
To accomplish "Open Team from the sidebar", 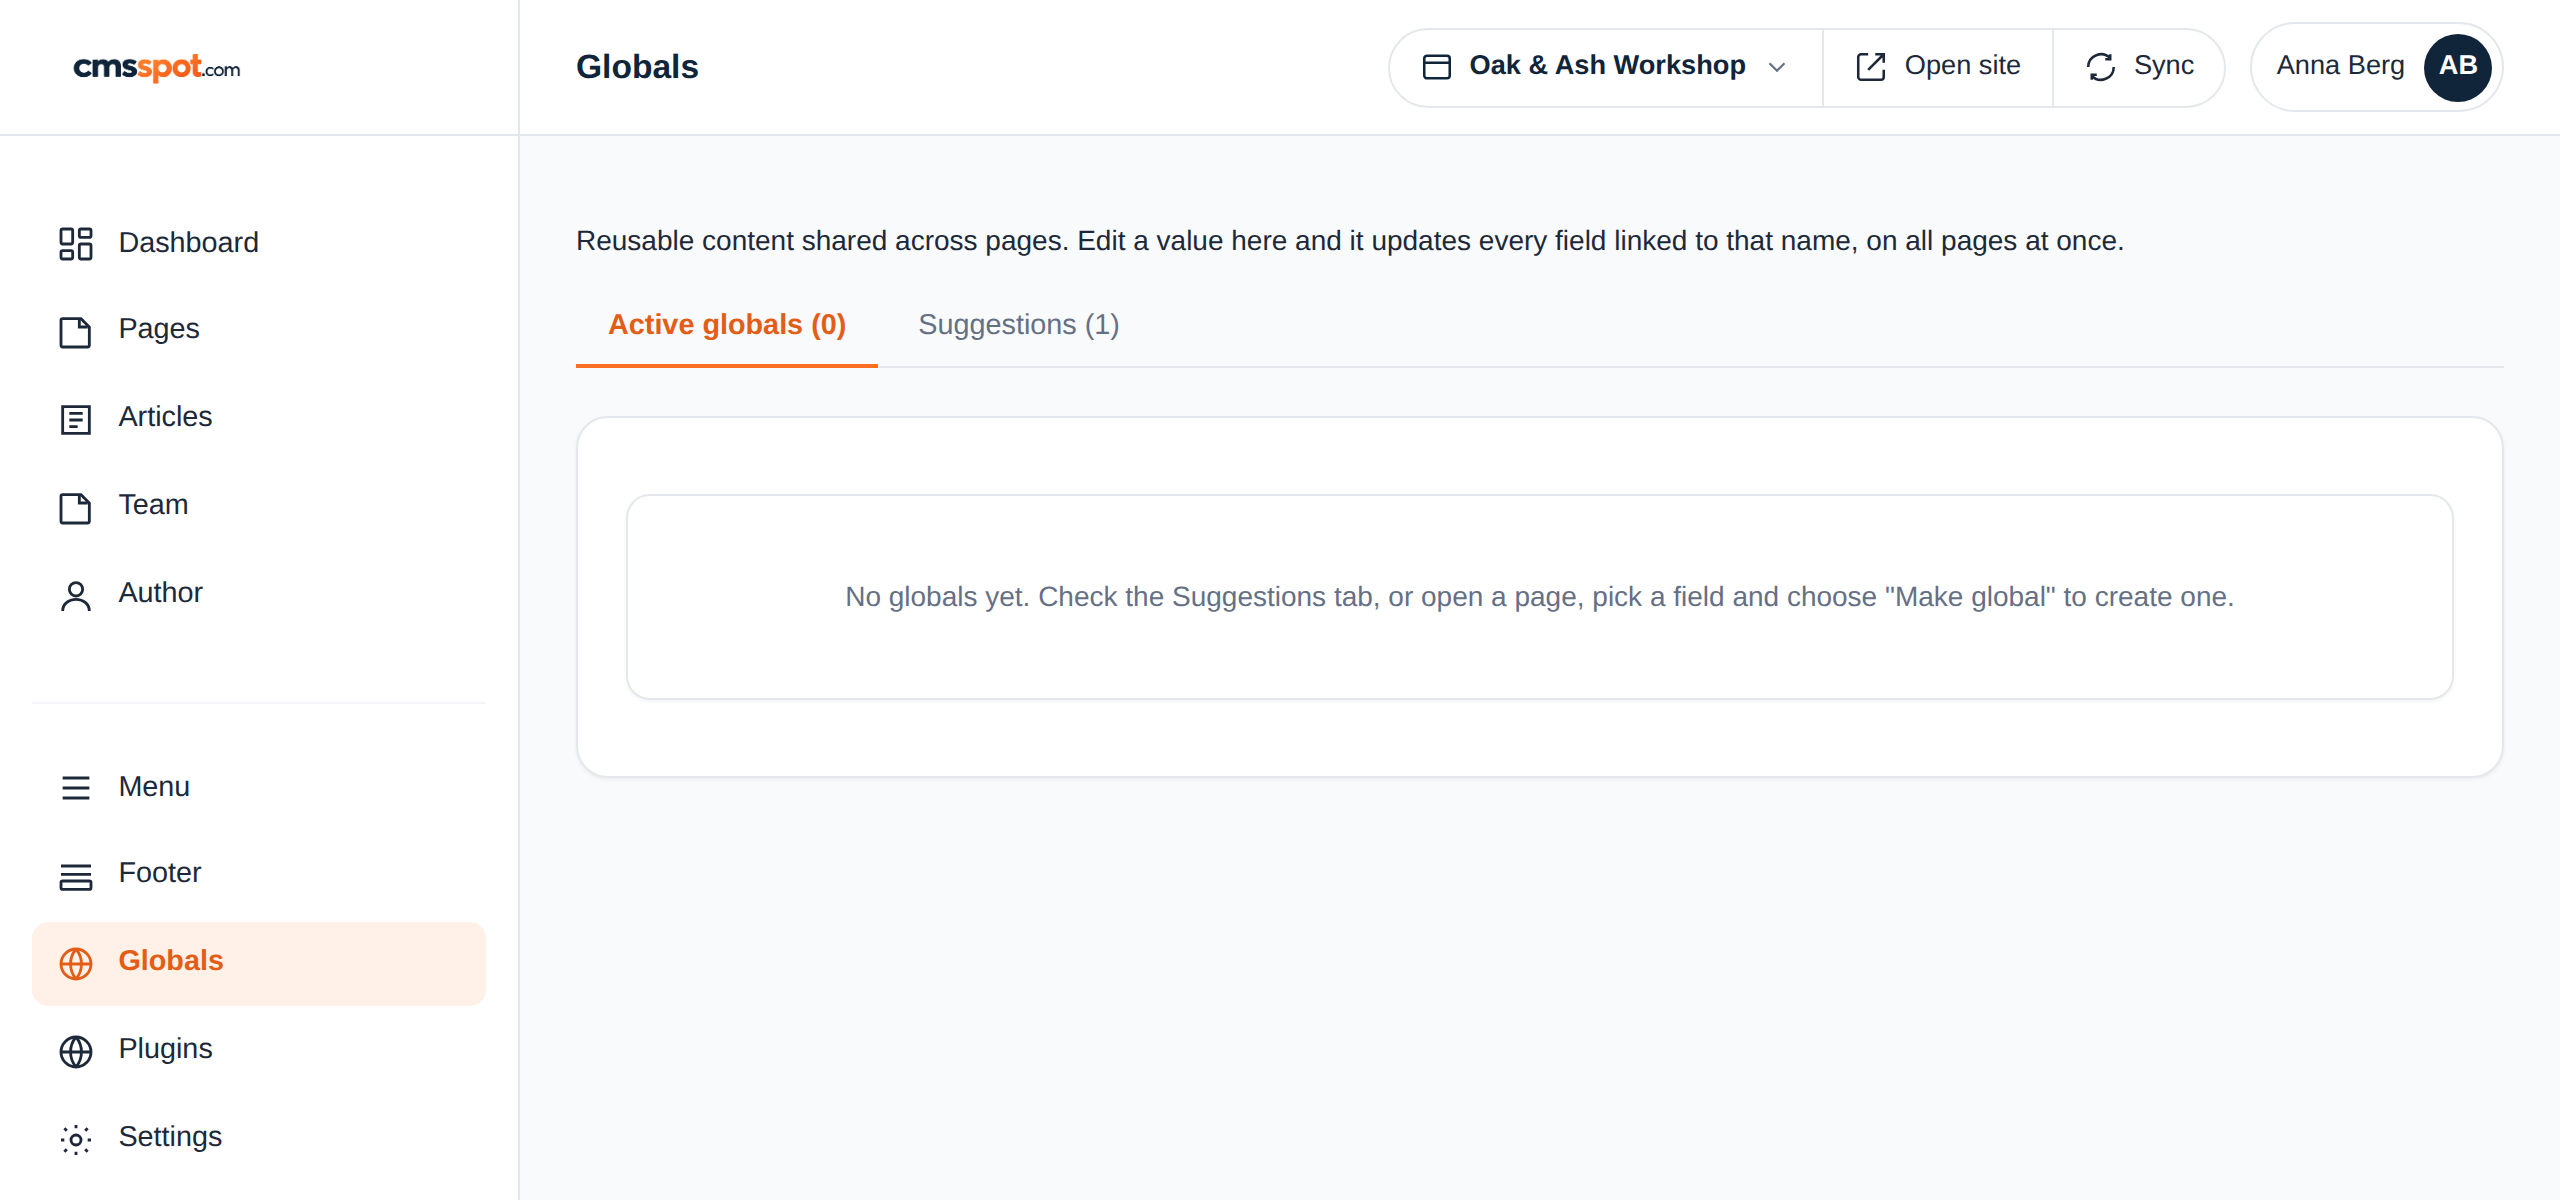I will tap(259, 506).
